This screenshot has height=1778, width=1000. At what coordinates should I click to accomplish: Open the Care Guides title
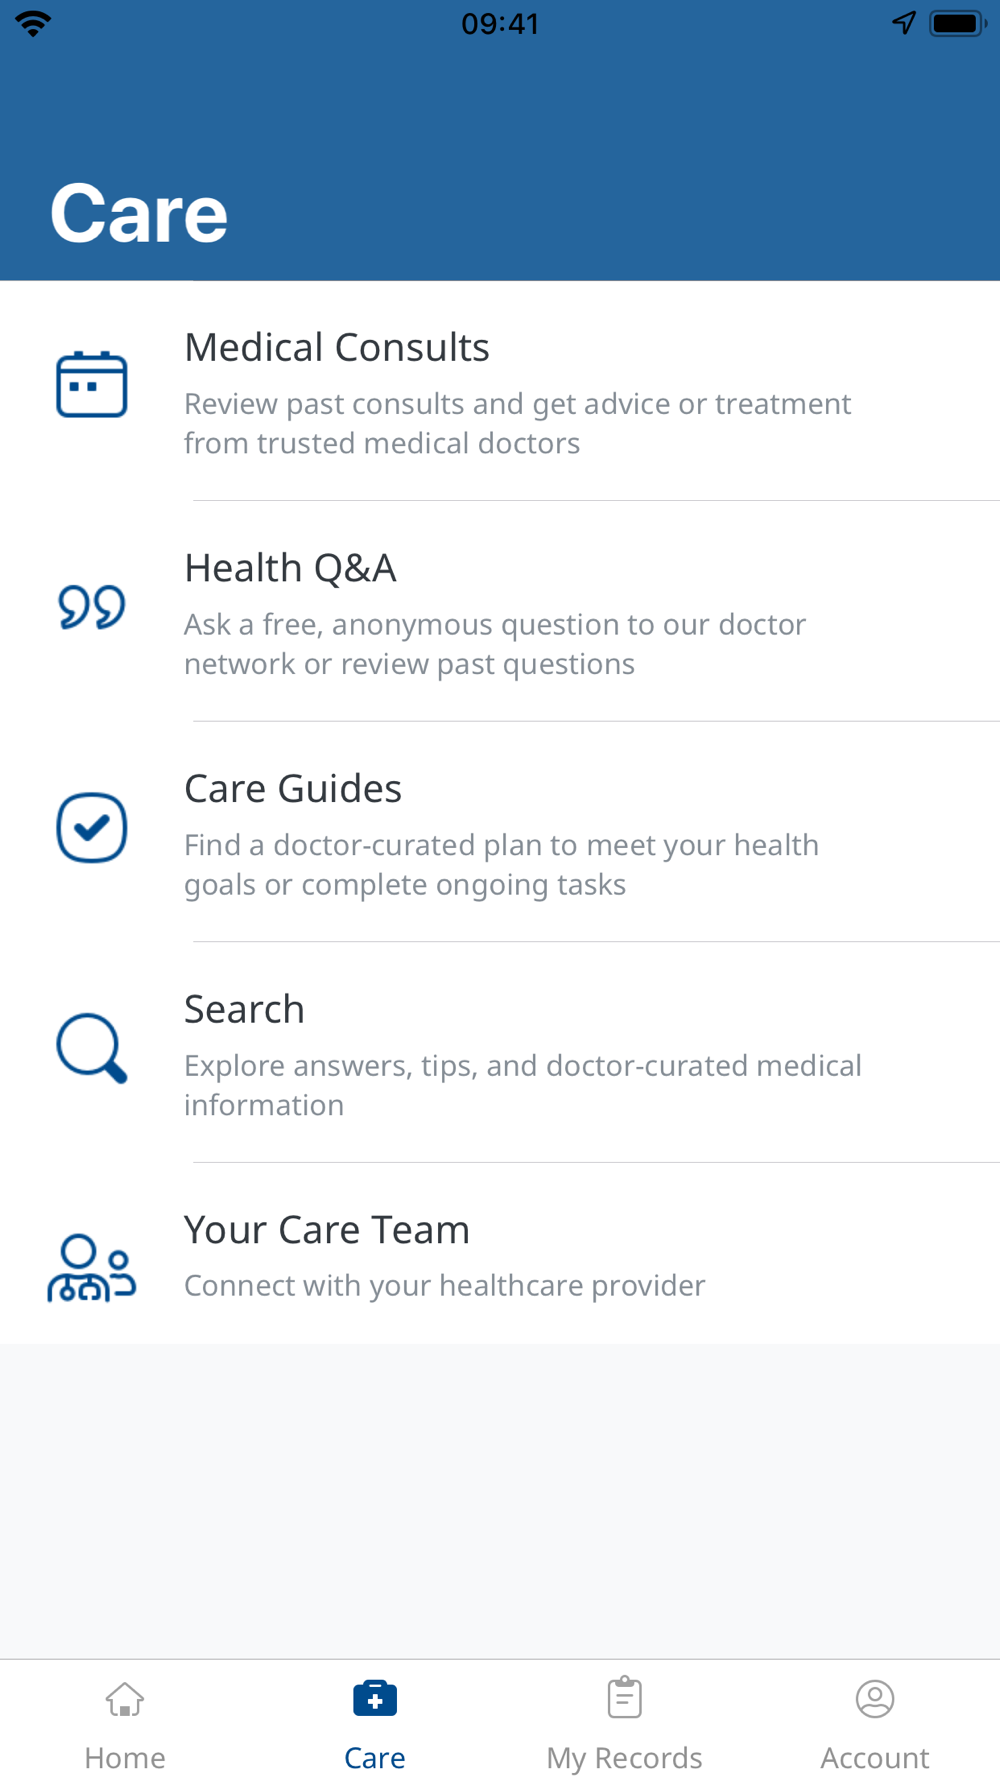[293, 788]
